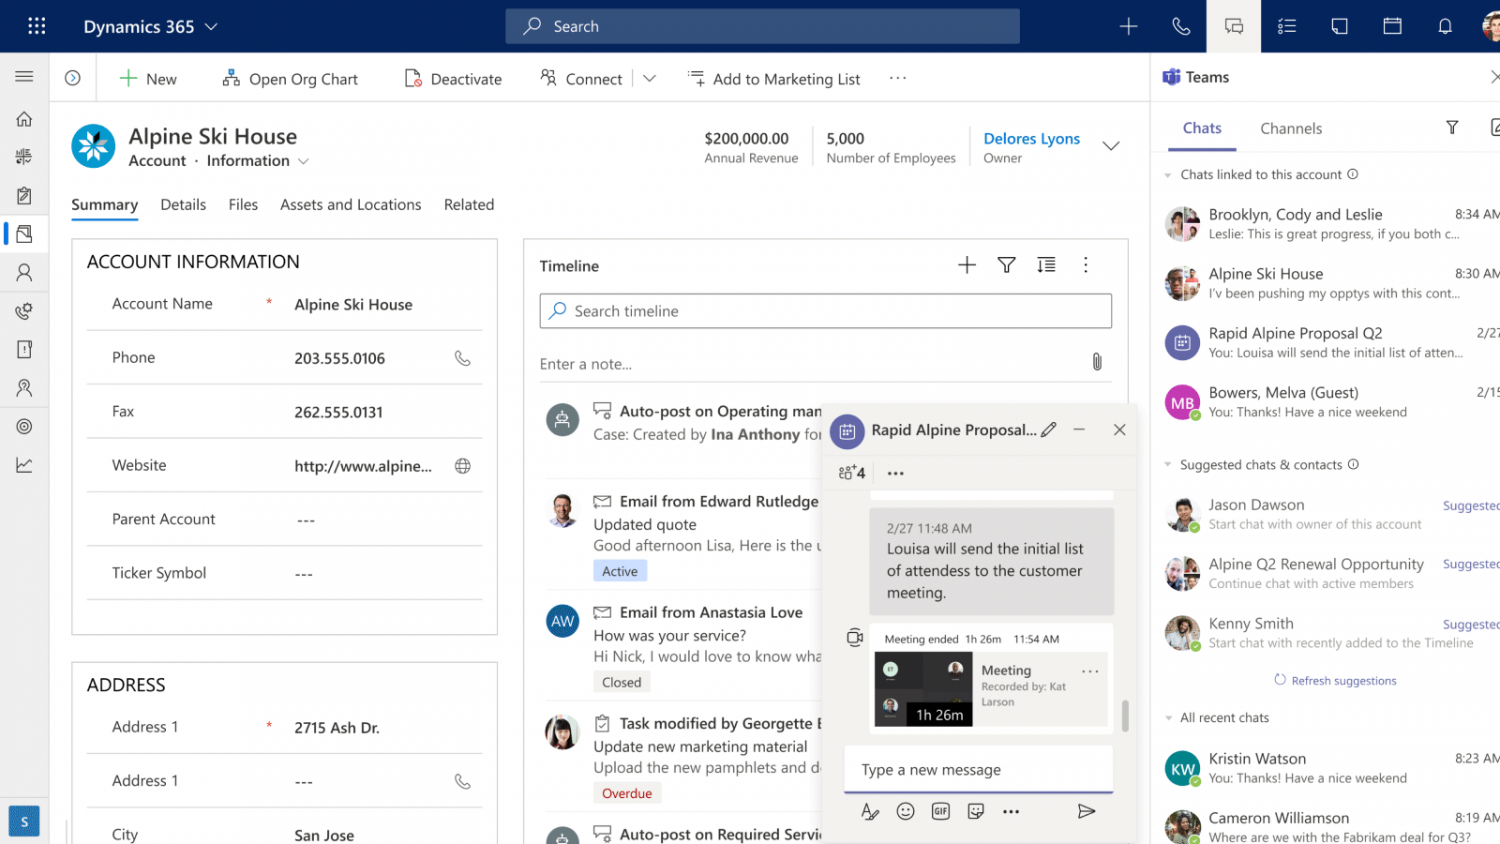Click the Deactivate button

point(453,79)
